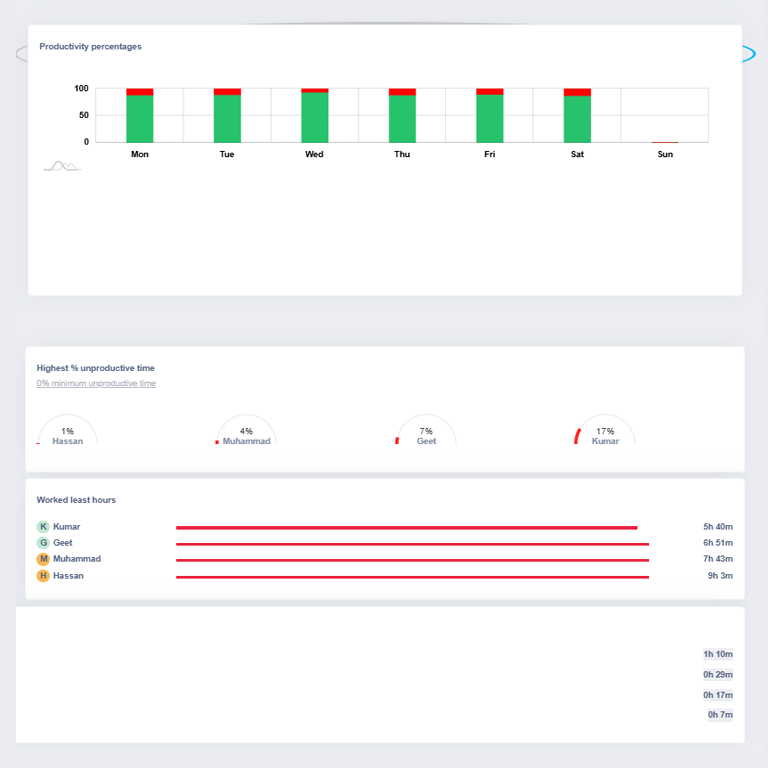Image resolution: width=768 pixels, height=768 pixels.
Task: Select Geet's 7% unproductive gauge
Action: (x=426, y=430)
